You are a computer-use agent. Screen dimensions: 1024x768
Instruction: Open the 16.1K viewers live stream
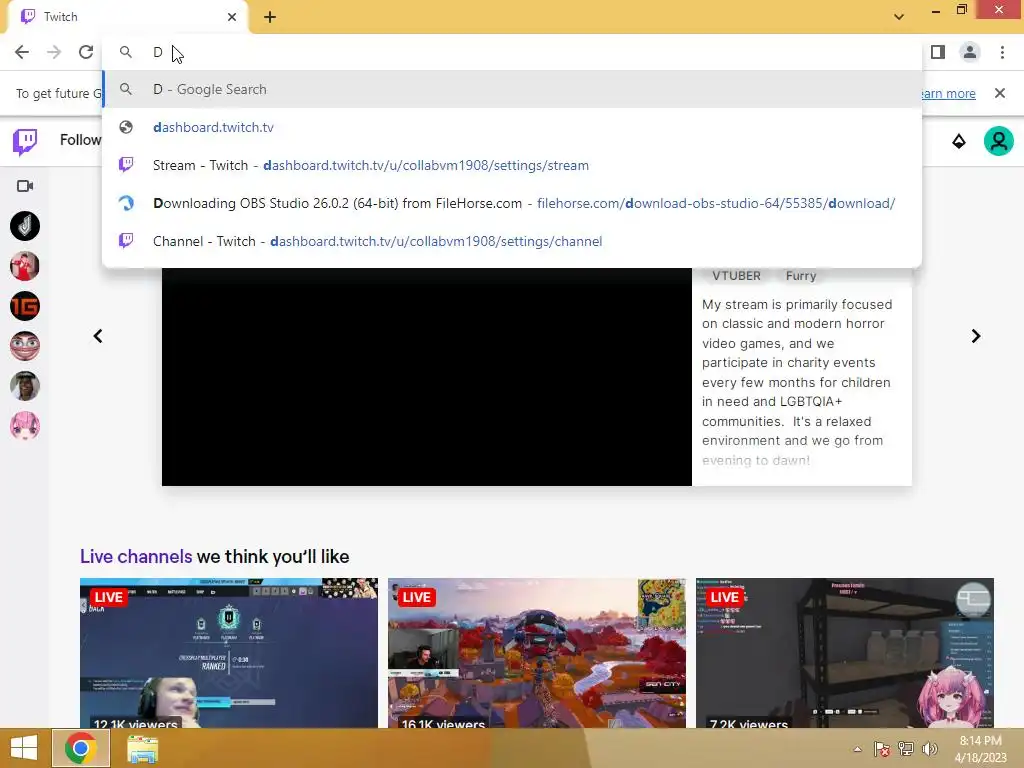click(537, 653)
